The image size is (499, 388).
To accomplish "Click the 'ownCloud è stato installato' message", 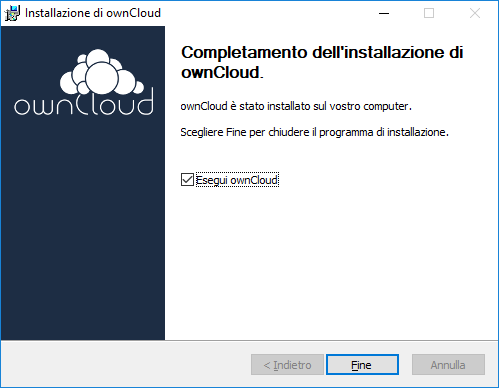I will click(x=296, y=106).
